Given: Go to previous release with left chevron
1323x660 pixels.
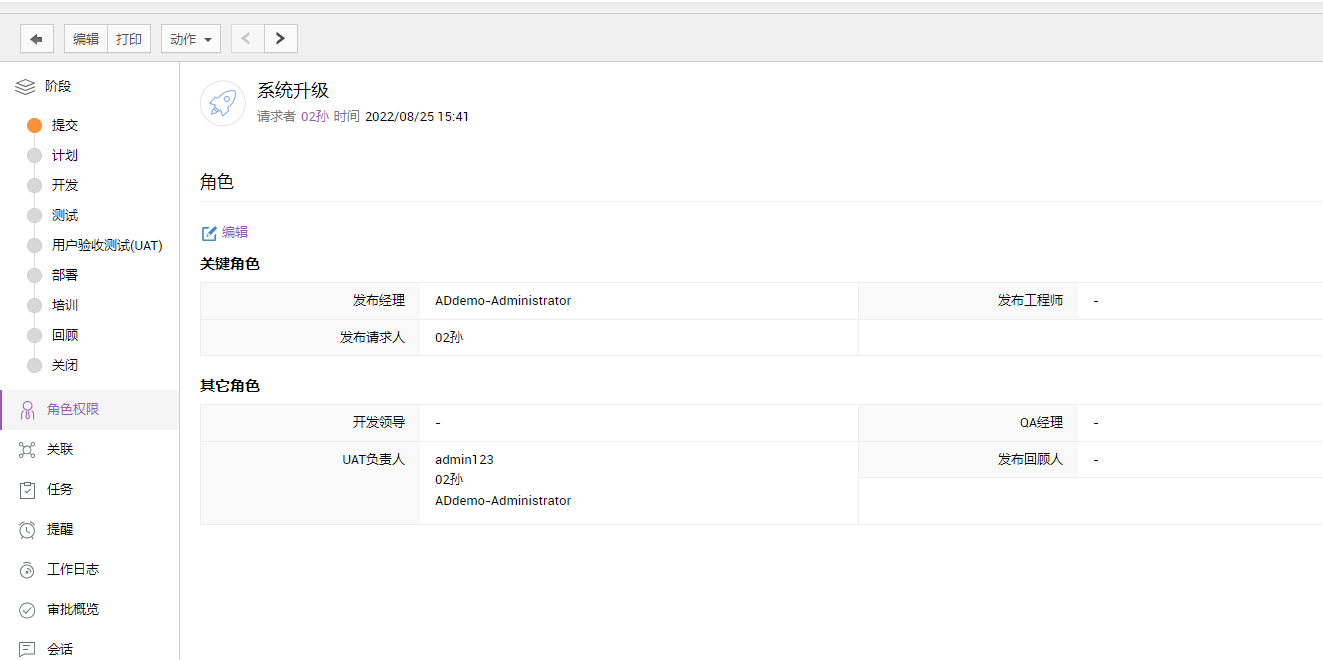Looking at the screenshot, I should [x=247, y=39].
